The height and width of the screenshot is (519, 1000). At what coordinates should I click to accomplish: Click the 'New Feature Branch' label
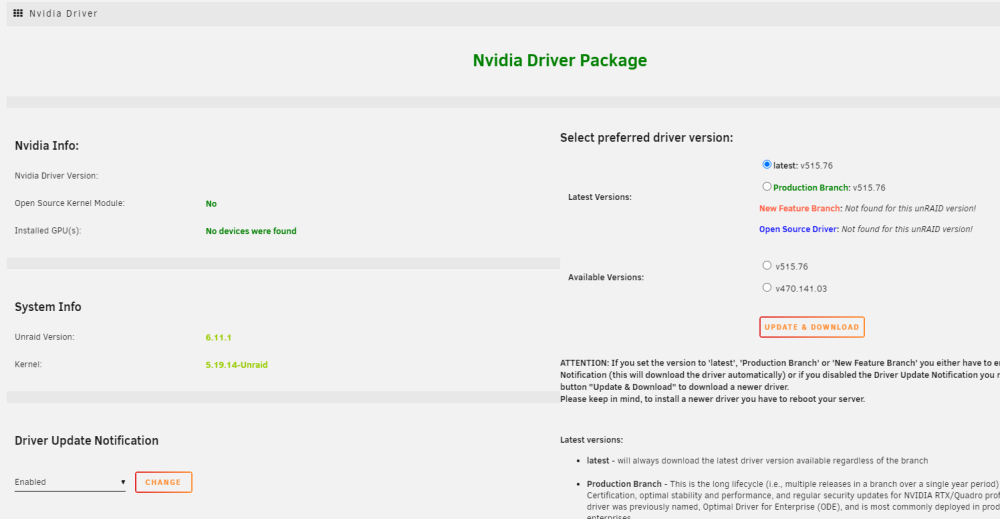[800, 208]
